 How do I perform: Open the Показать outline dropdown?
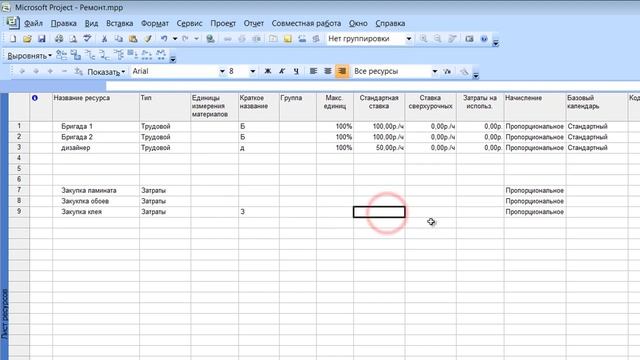[x=106, y=72]
